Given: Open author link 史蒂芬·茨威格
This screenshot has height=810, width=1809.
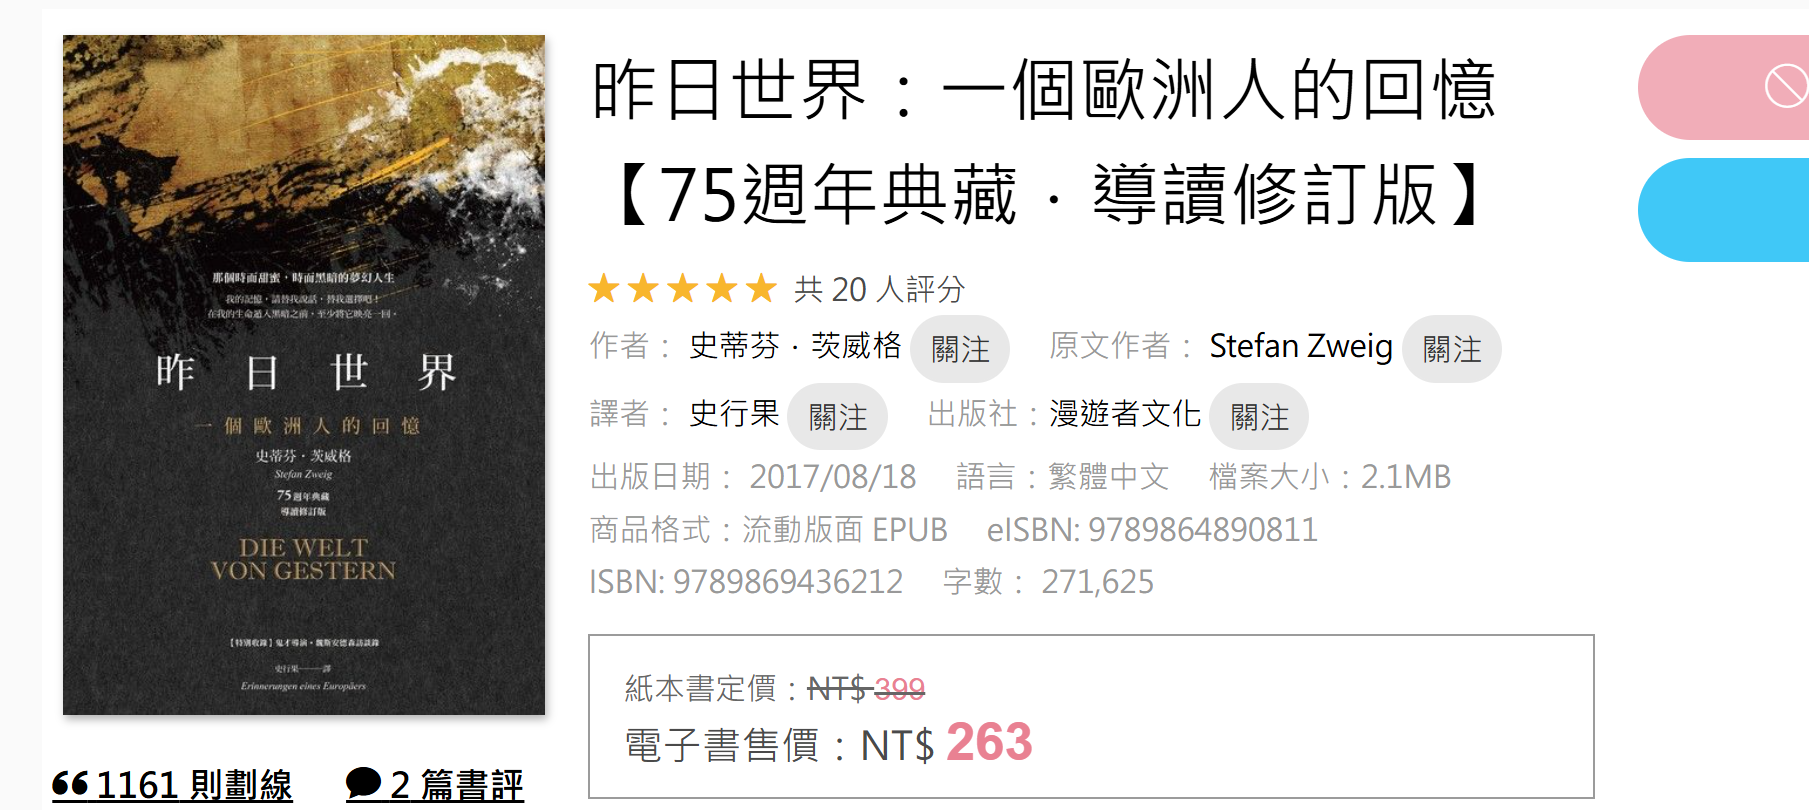Looking at the screenshot, I should coord(795,346).
